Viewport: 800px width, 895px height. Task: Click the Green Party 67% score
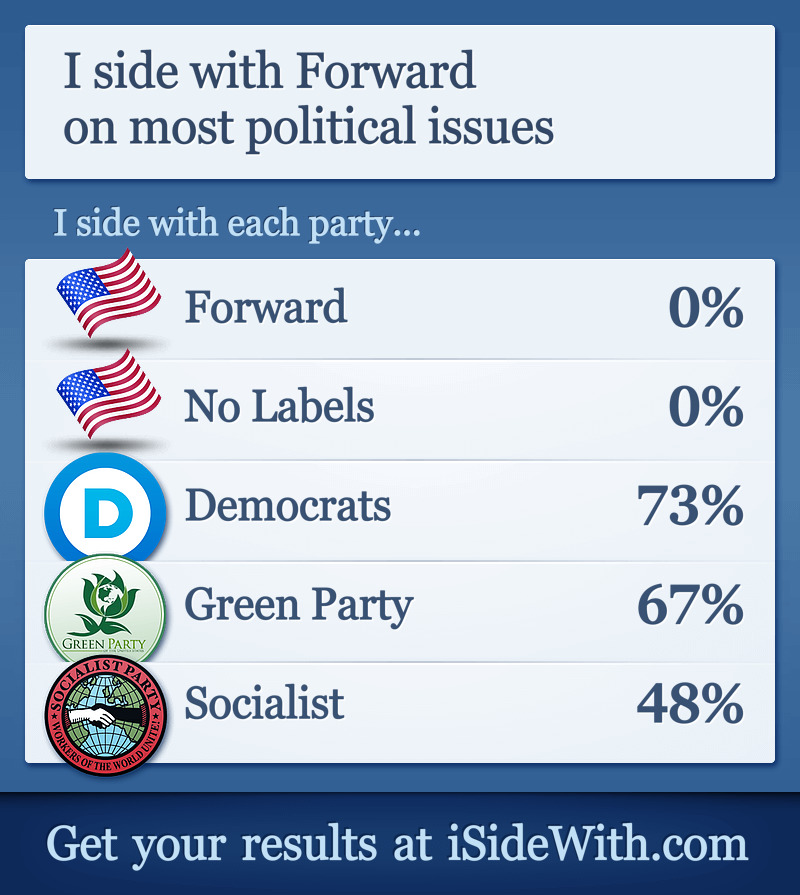pyautogui.click(x=690, y=605)
